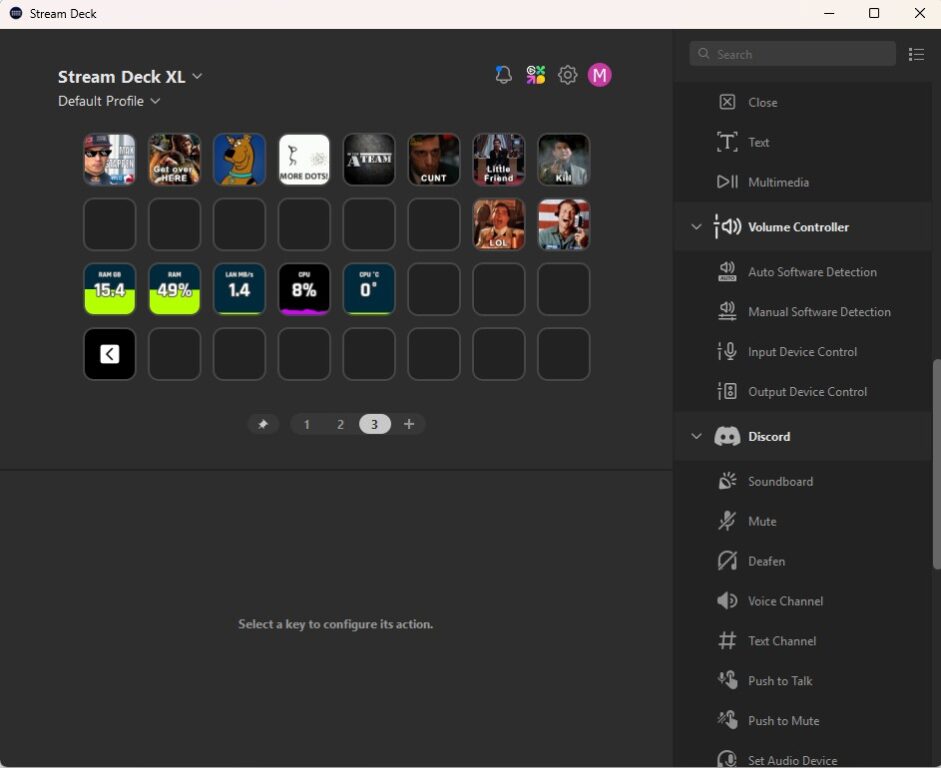This screenshot has height=768, width=941.
Task: Click the actions list vertical scrollbar
Action: coord(936,464)
